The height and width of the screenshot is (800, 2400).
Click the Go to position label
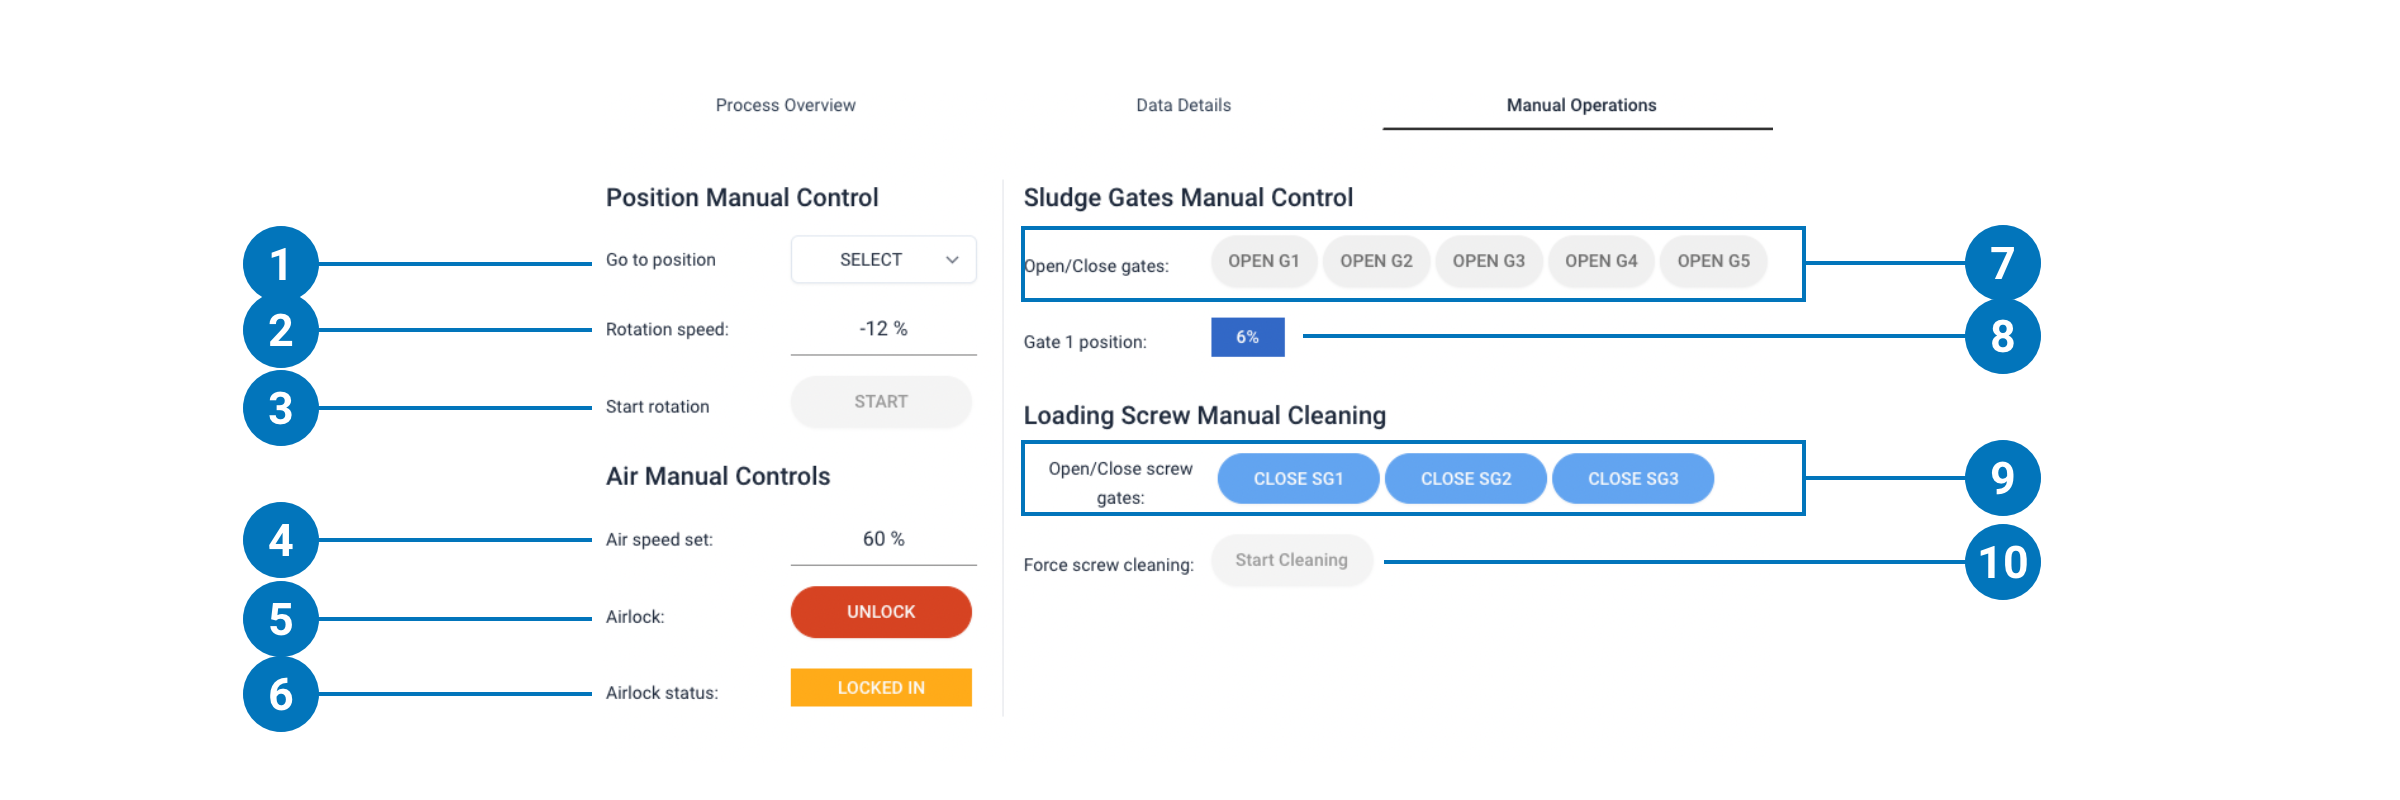pos(661,260)
